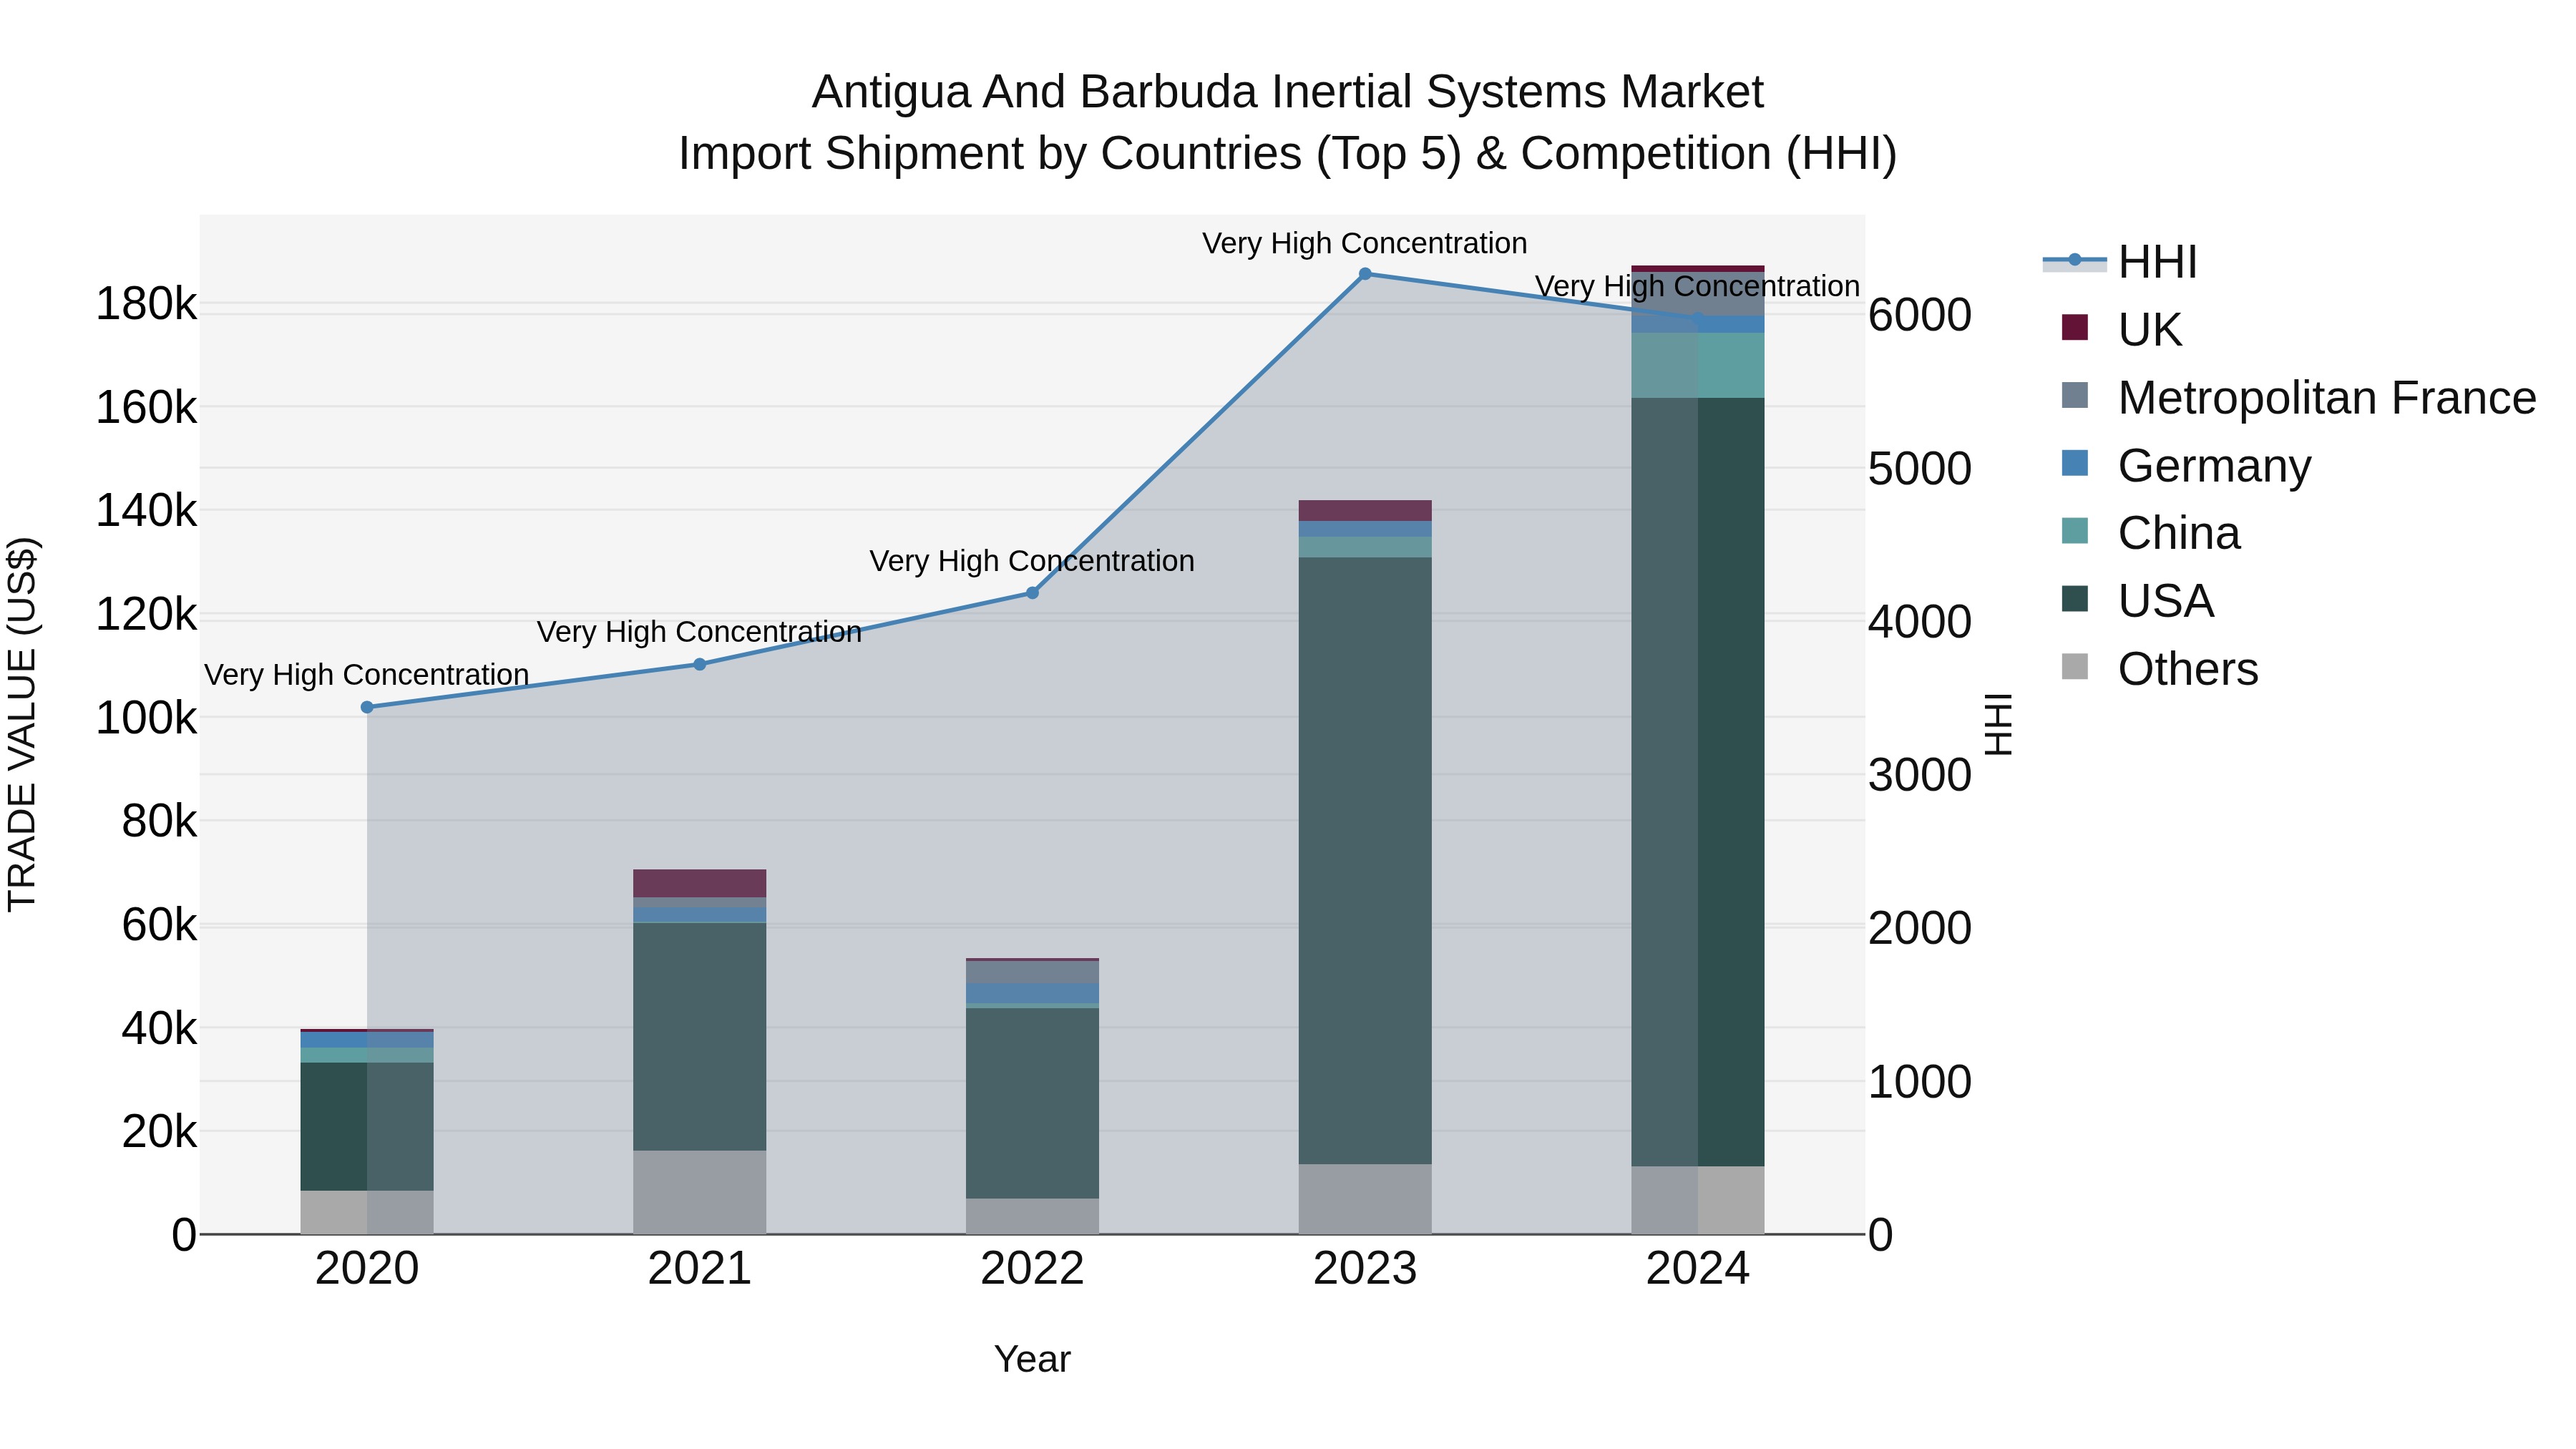Screen dimensions: 2576x1449
Task: Toggle China series in legend
Action: [2150, 533]
